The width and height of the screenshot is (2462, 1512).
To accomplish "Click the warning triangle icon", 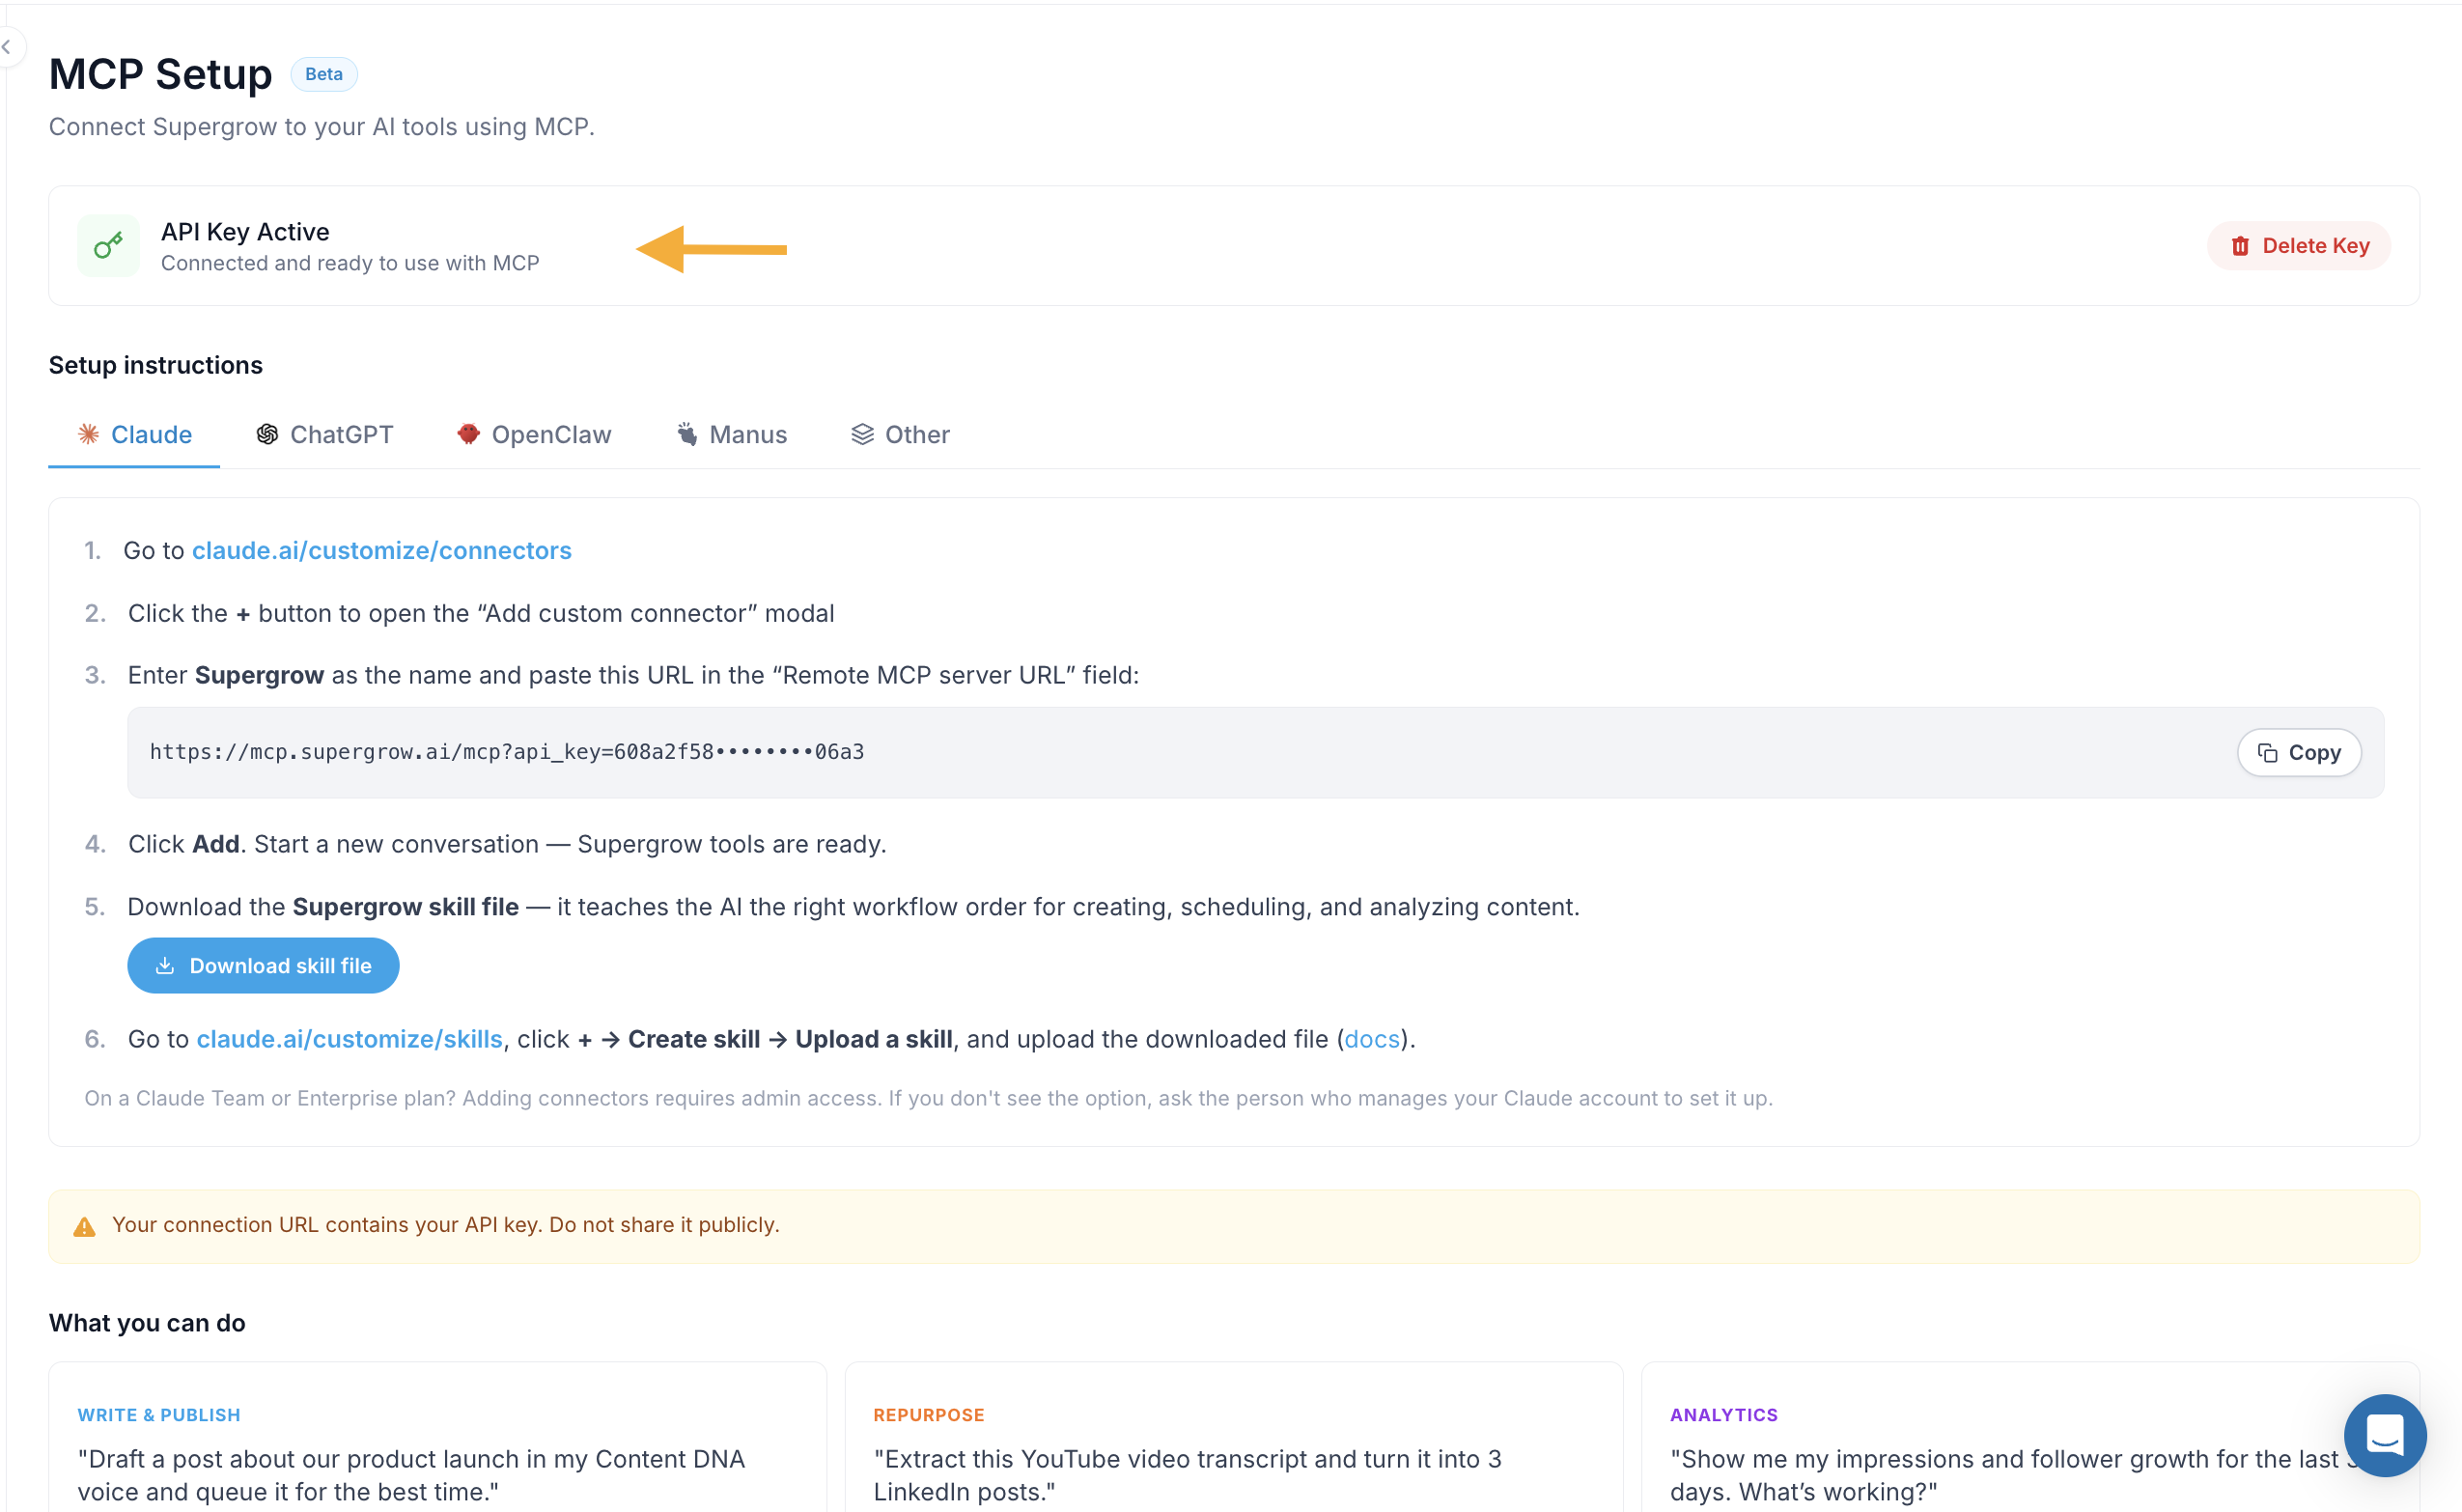I will point(84,1226).
